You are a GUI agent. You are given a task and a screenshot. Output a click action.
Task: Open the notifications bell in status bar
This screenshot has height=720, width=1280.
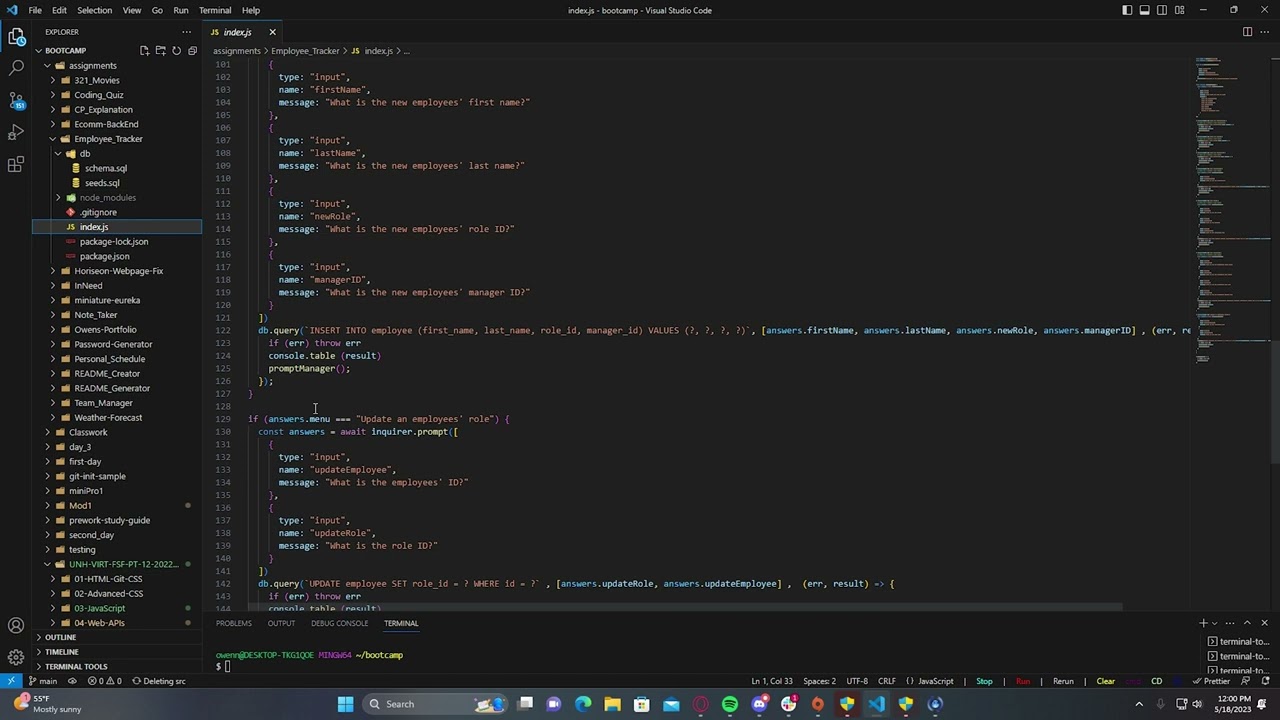pos(1265,681)
